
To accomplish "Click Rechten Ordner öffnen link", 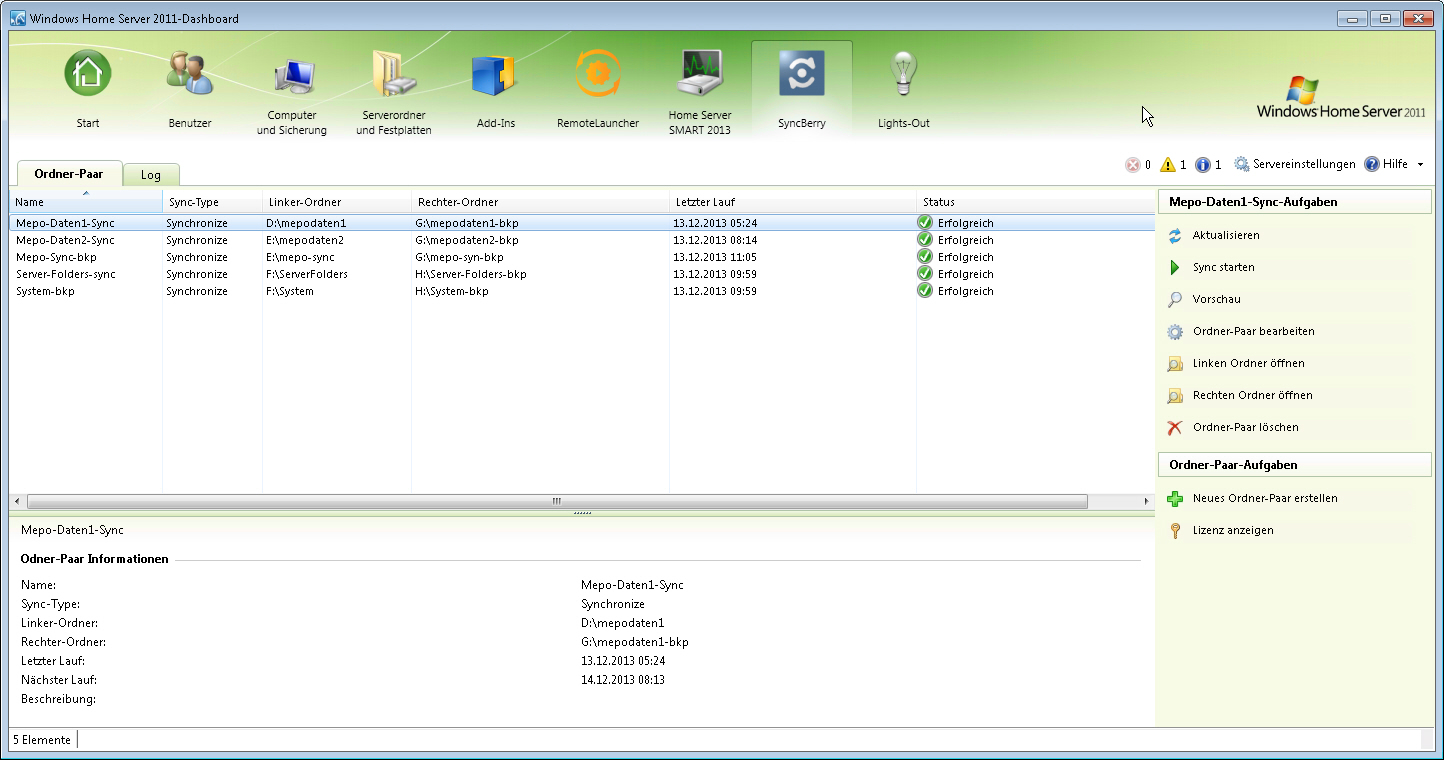I will 1252,396.
